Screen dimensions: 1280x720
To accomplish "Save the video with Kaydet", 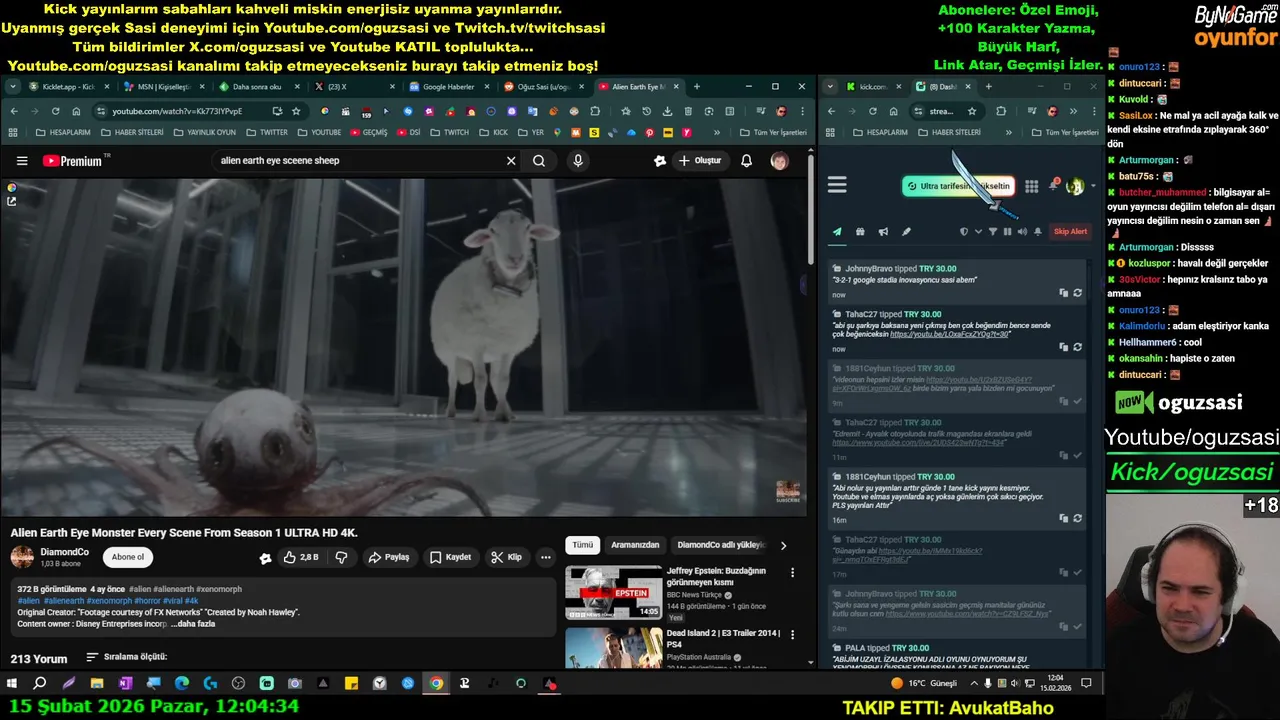I will 450,557.
